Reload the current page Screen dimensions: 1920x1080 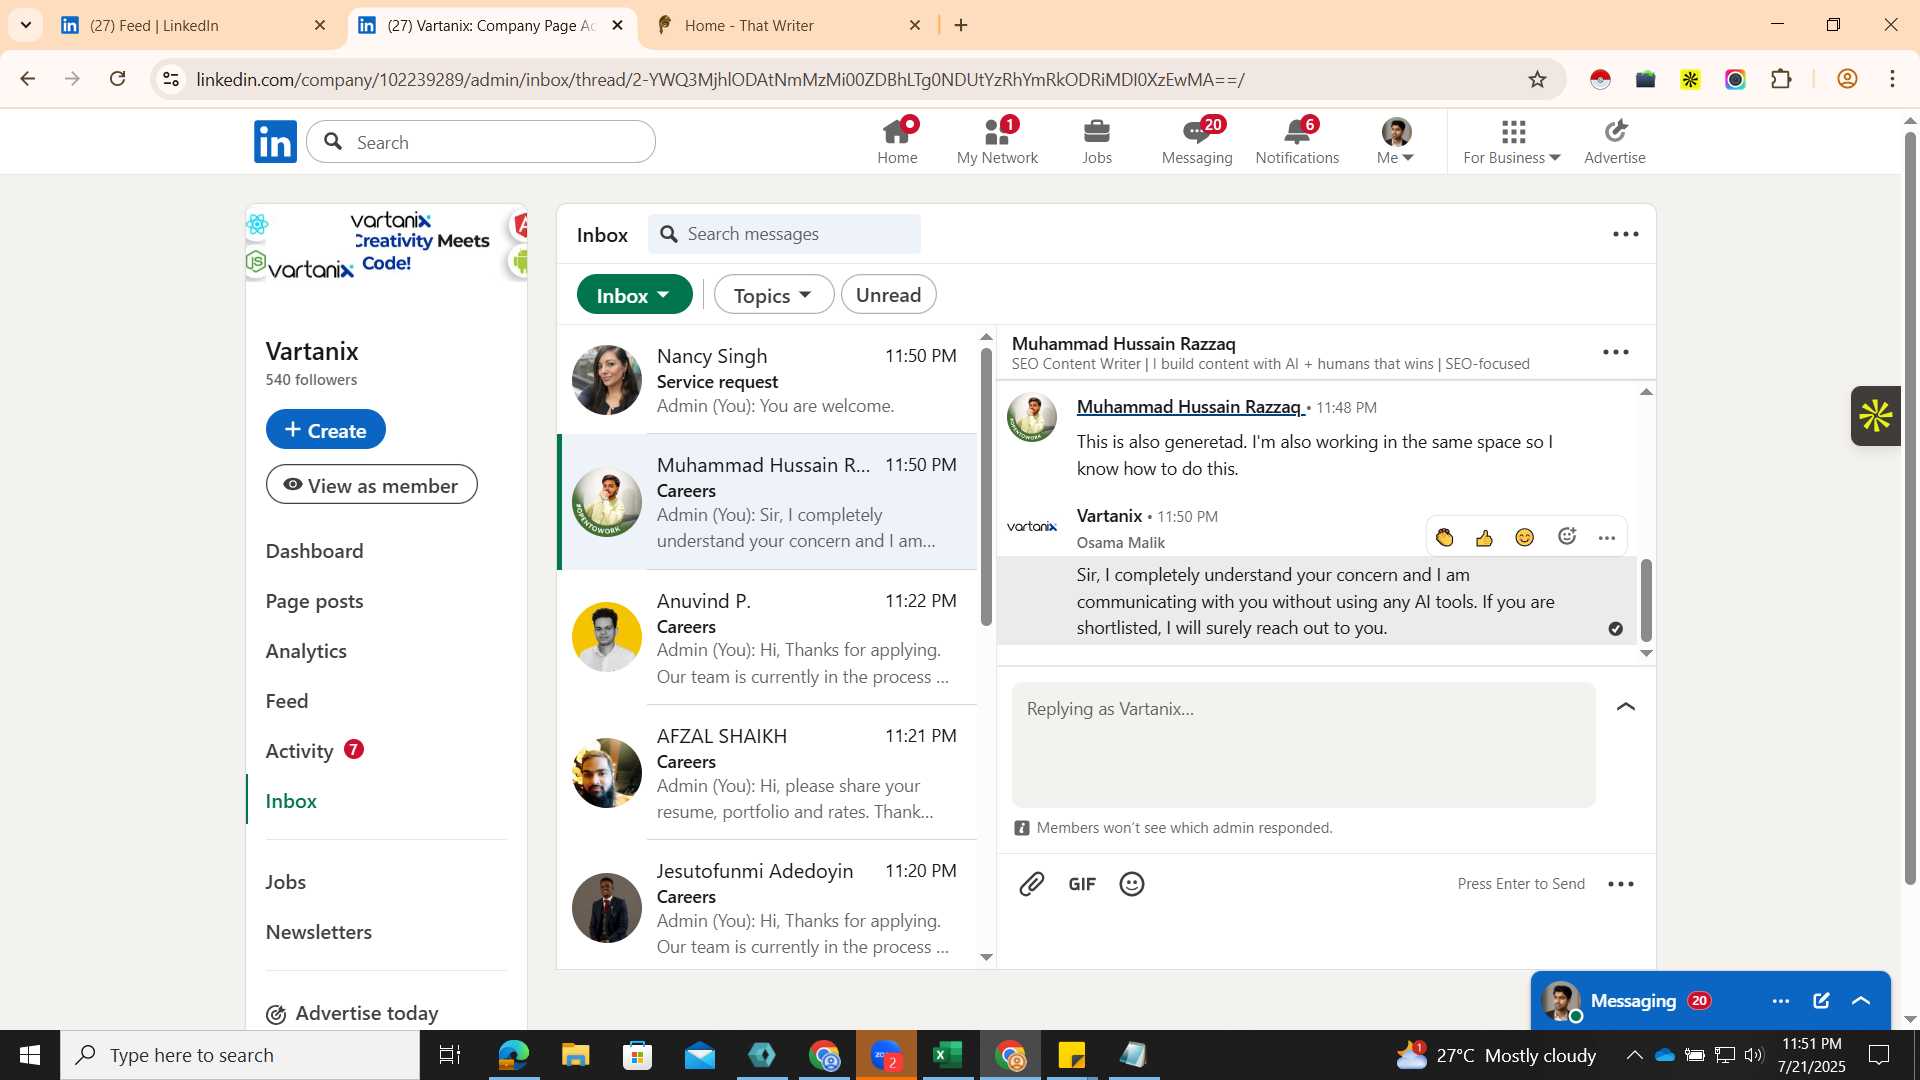click(x=118, y=79)
